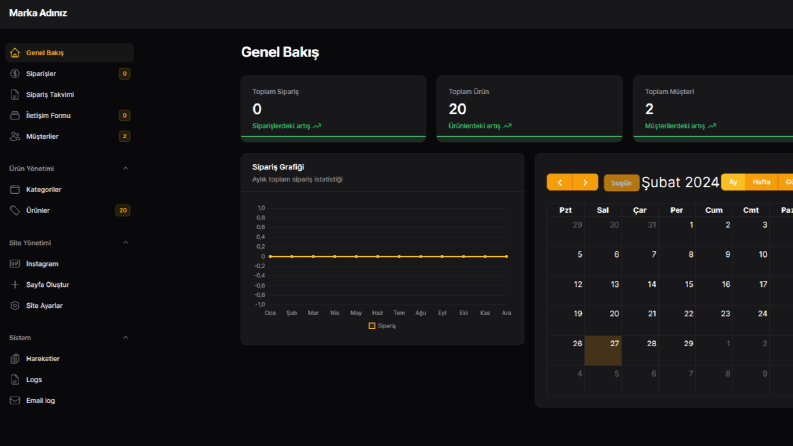Open Ürünler menu item

click(69, 210)
